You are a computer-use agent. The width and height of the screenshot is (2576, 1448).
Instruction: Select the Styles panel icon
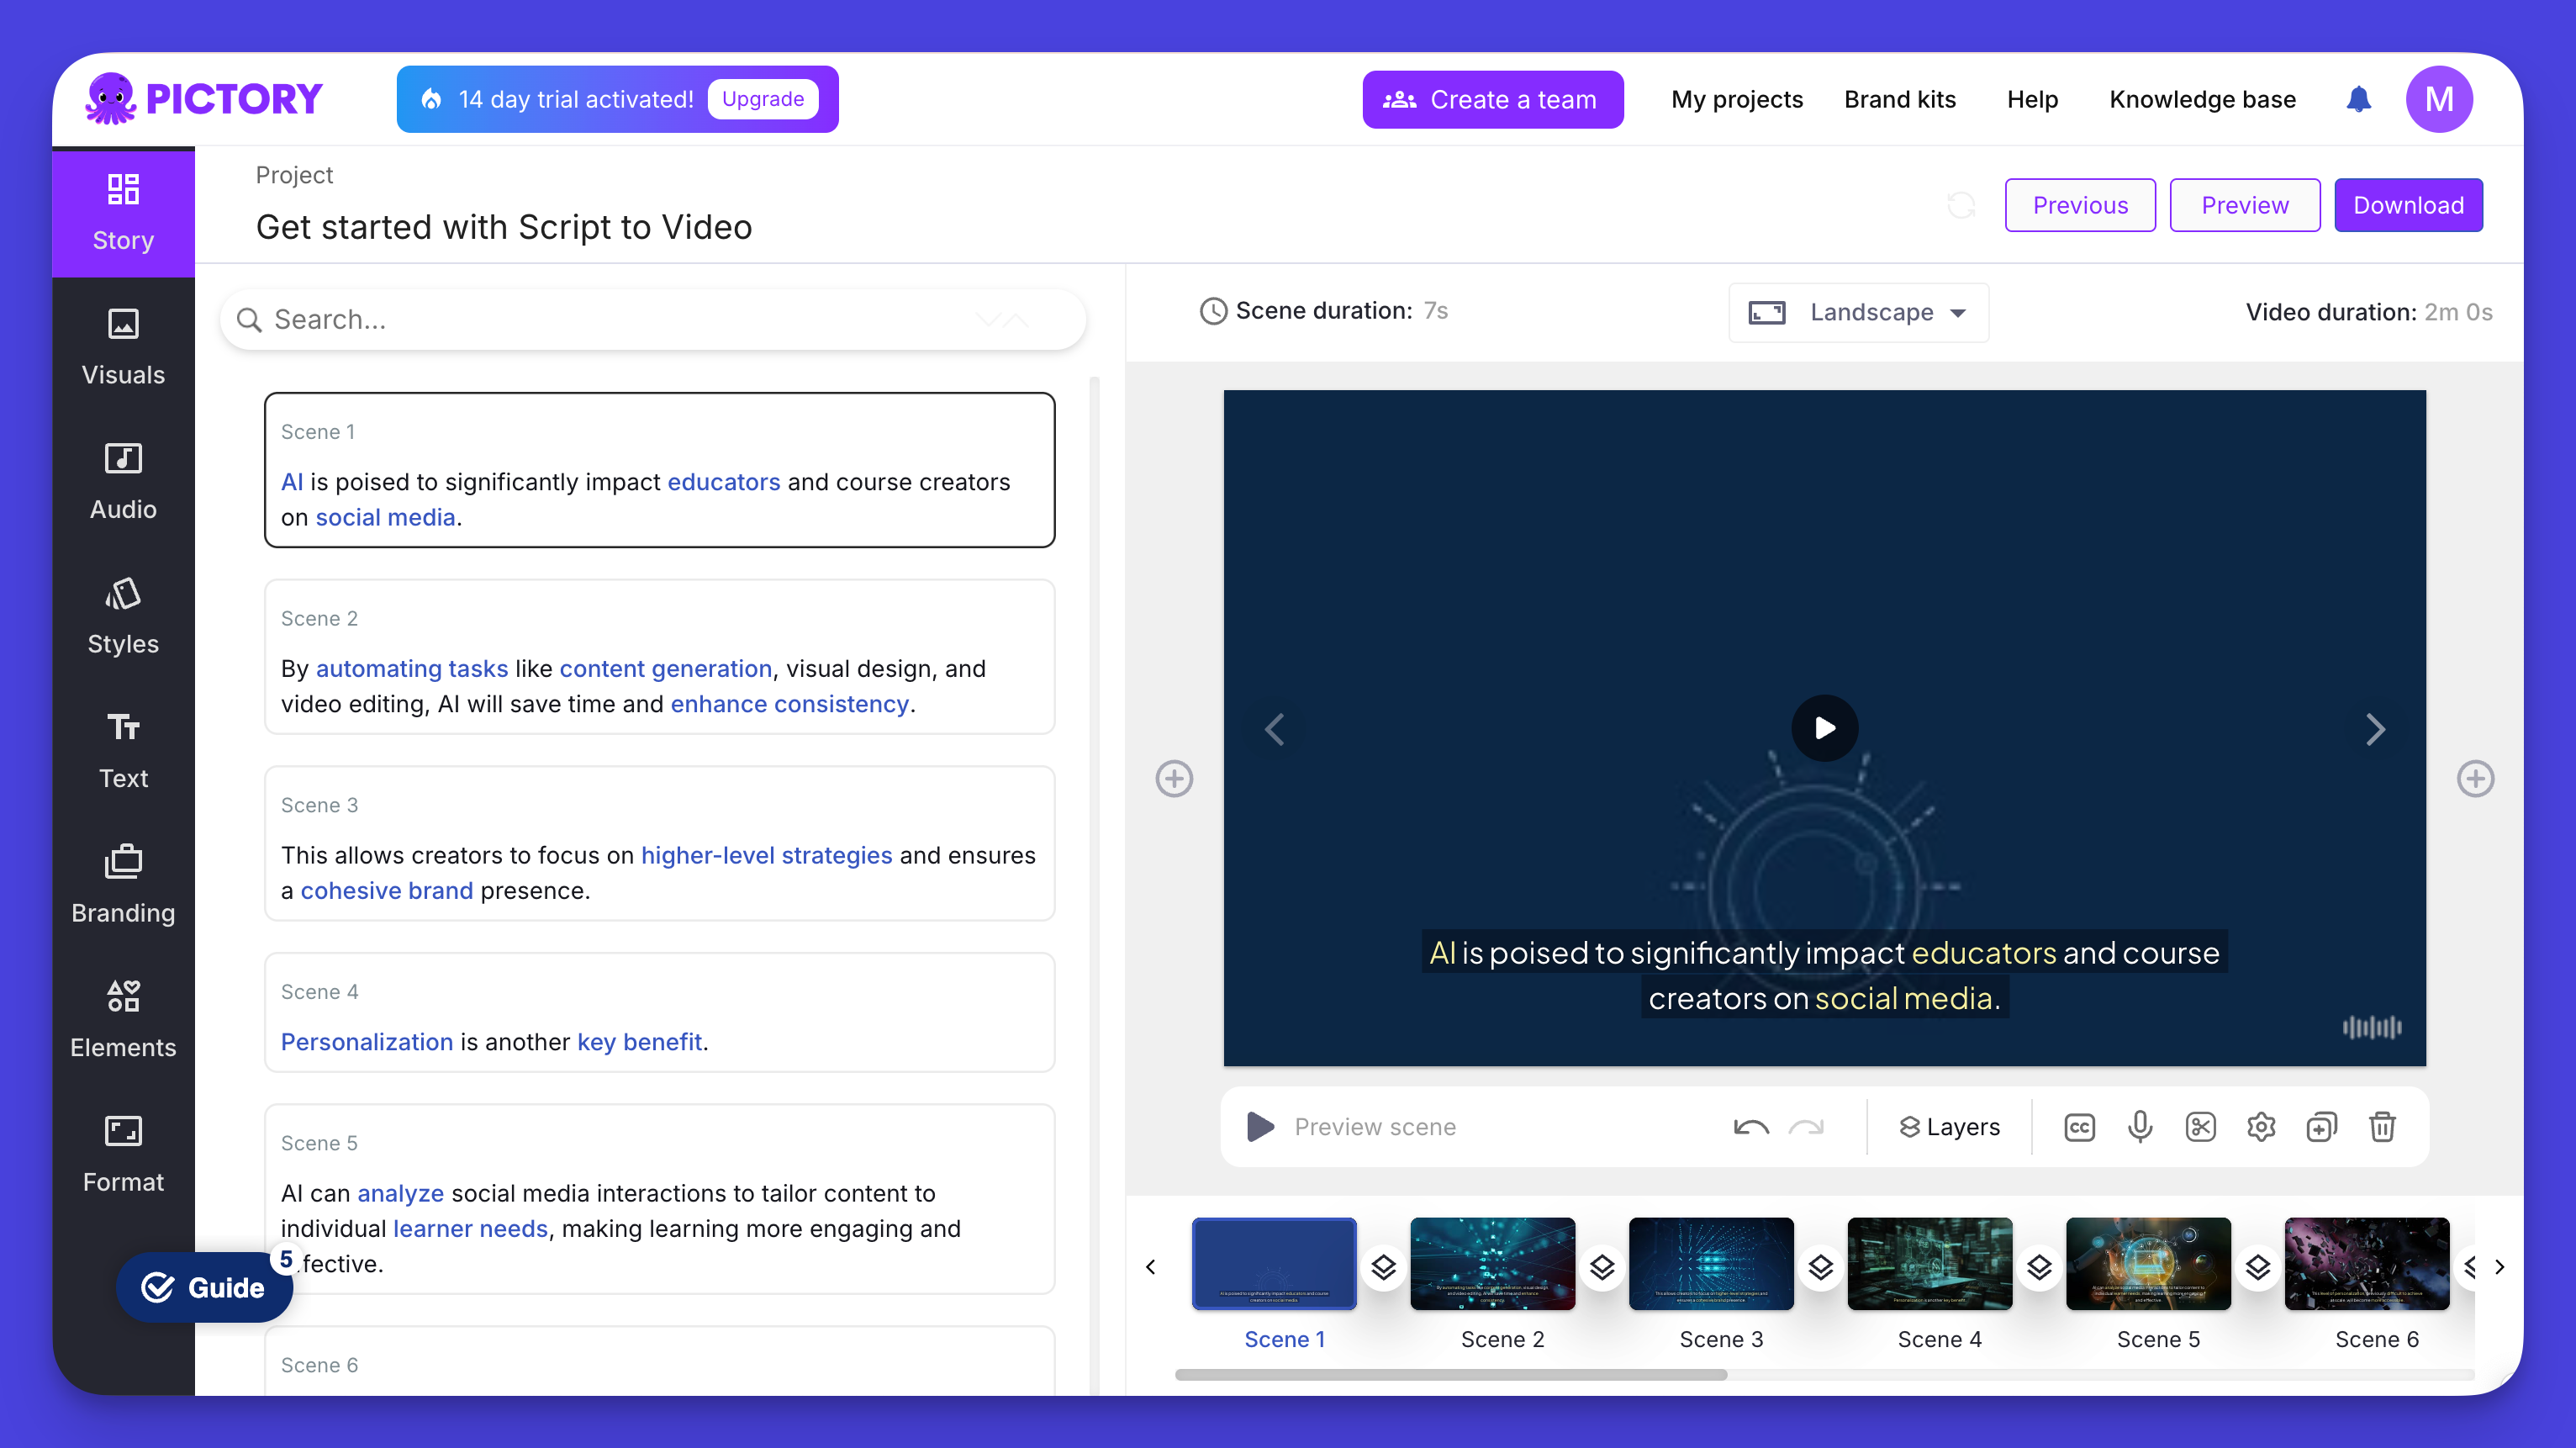click(122, 616)
